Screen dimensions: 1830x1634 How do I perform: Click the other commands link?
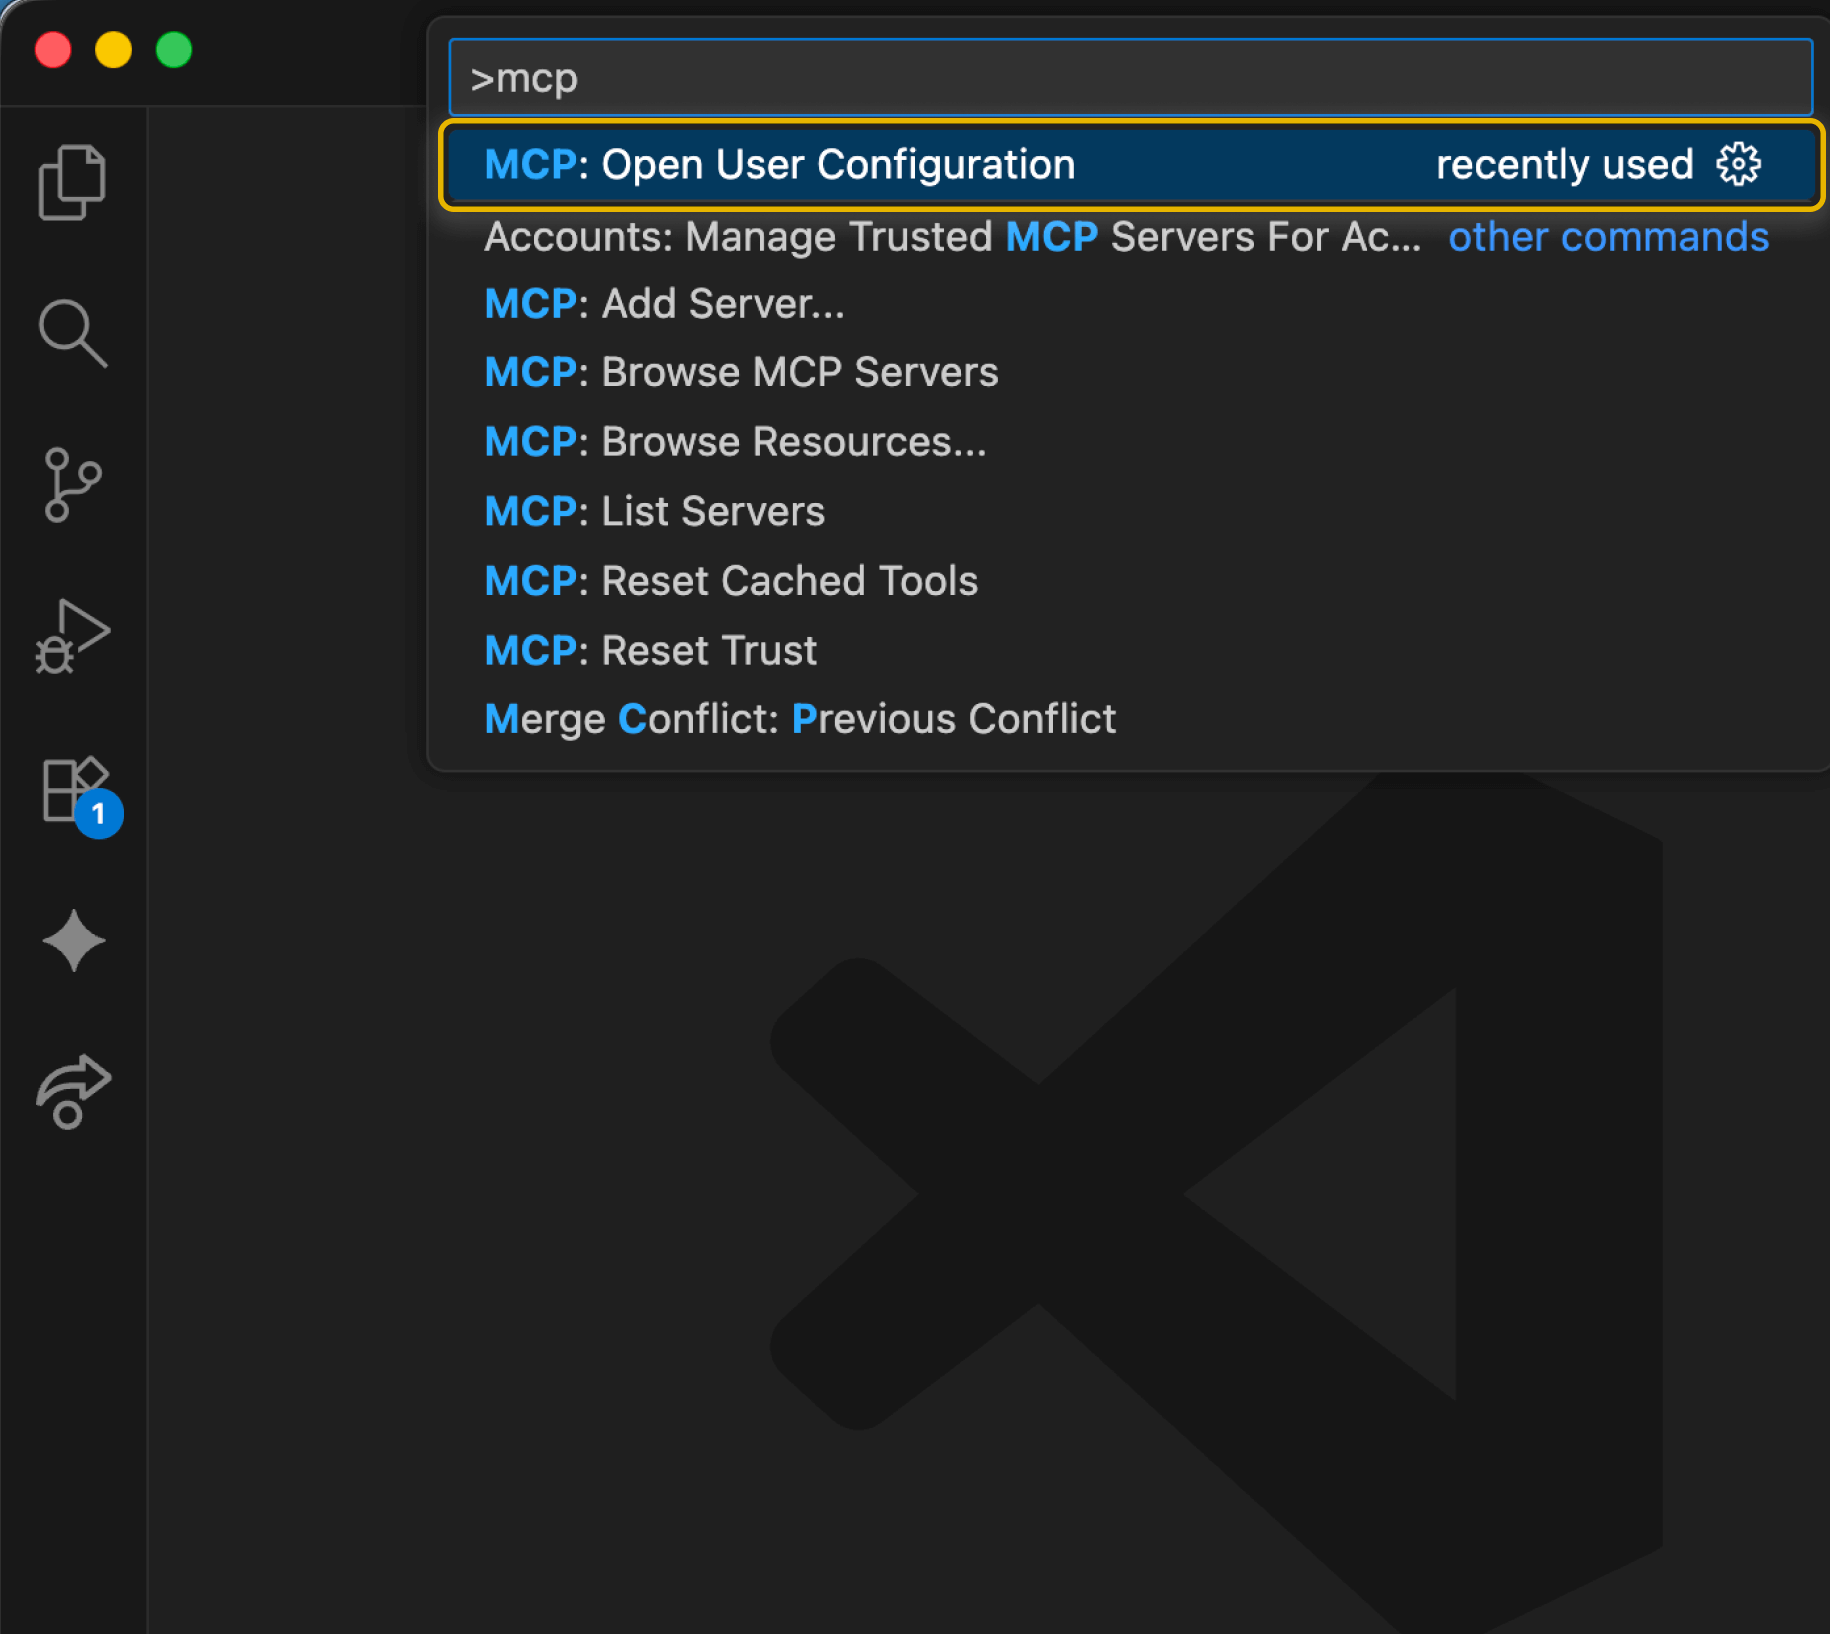(1608, 237)
